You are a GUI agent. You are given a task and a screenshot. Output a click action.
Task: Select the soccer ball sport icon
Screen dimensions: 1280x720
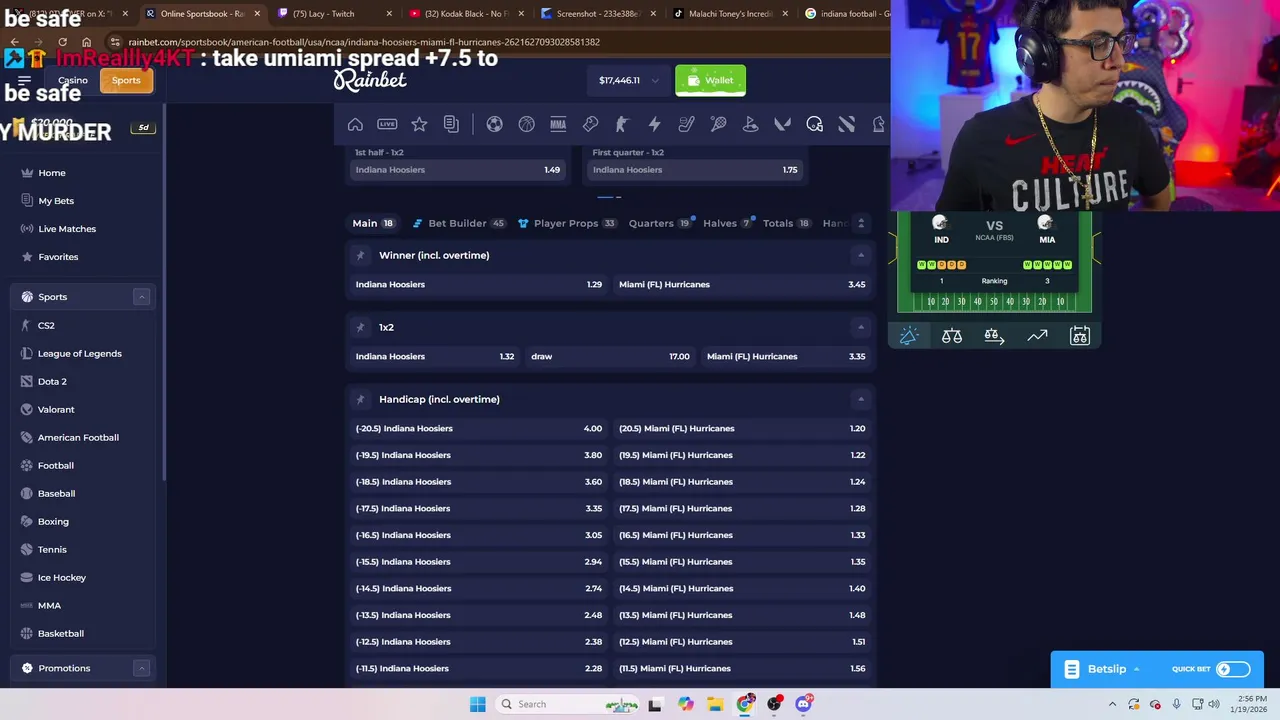point(494,124)
